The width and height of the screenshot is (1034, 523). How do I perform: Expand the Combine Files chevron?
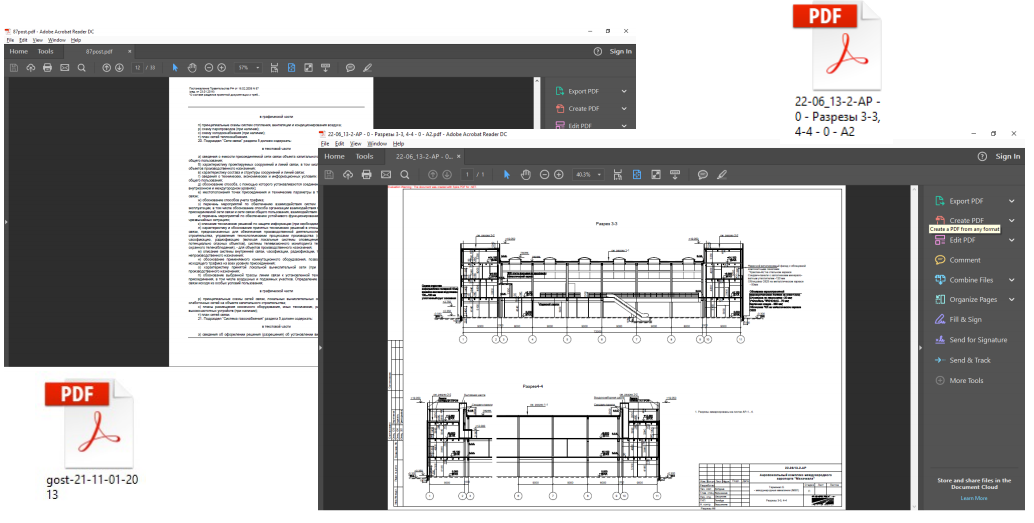(x=1012, y=280)
